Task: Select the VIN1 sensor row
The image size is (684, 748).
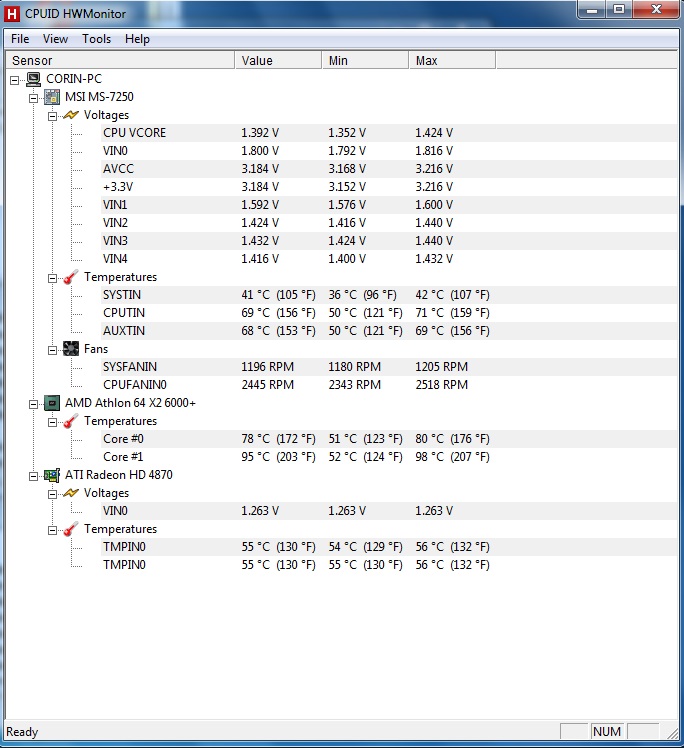Action: coord(389,205)
